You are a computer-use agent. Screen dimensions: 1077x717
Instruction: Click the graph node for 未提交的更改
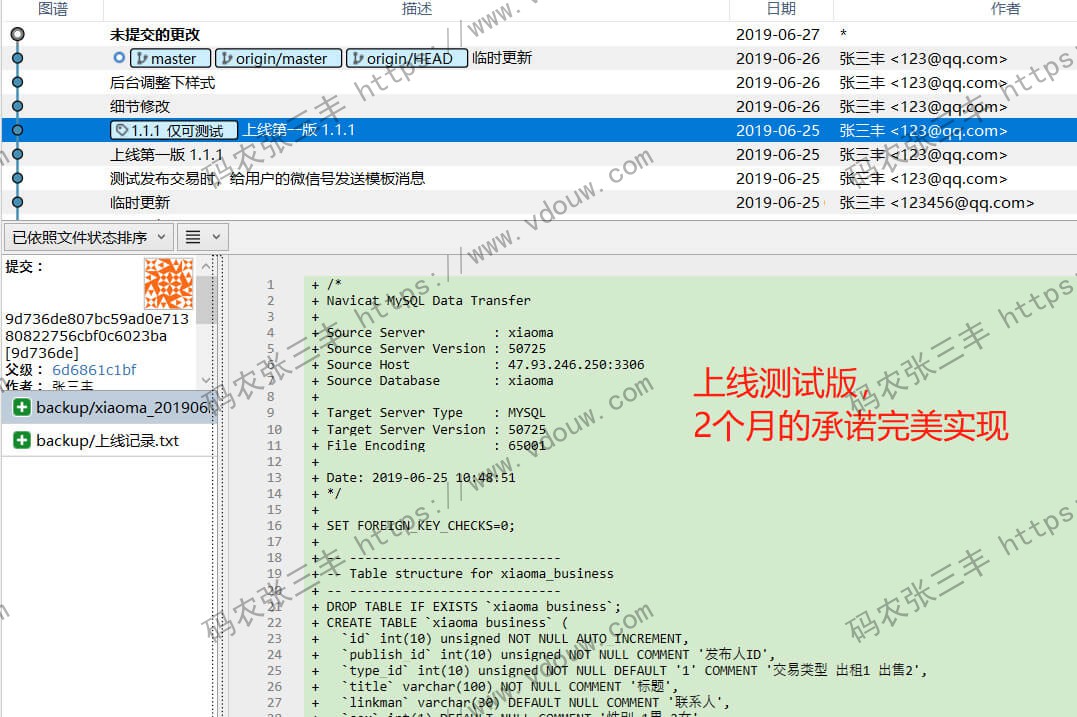click(17, 35)
